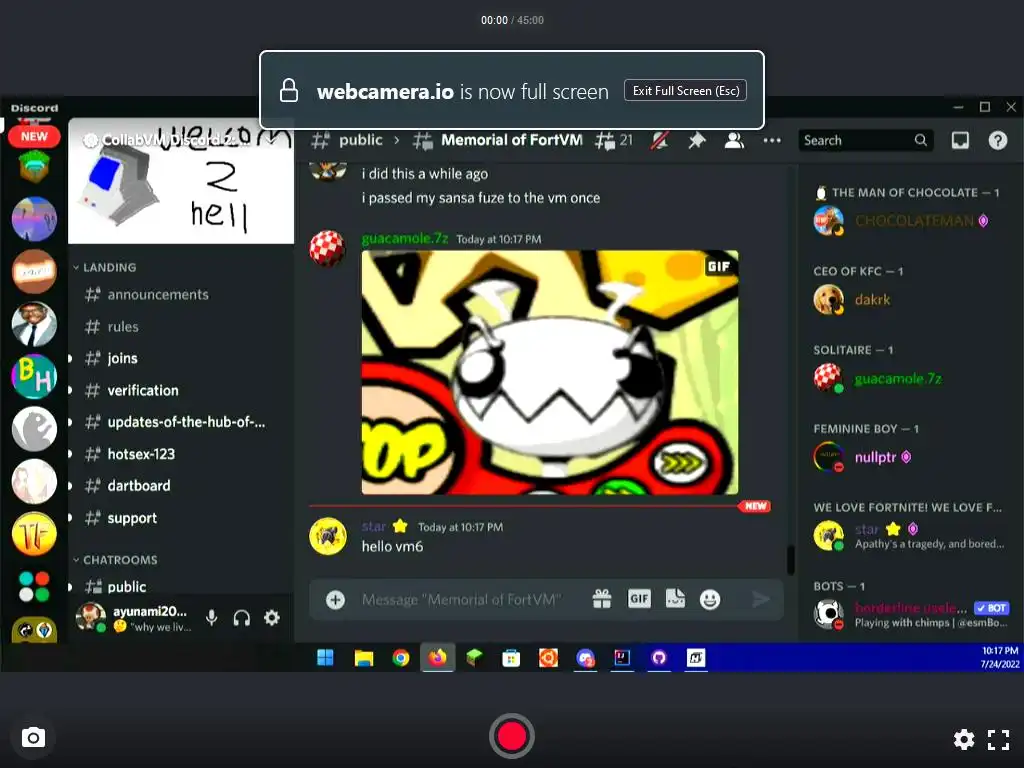
Task: Open the three-dot more options menu
Action: point(772,140)
